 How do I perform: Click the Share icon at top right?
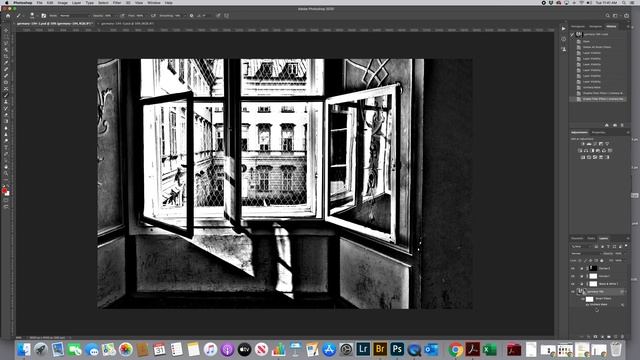click(626, 16)
